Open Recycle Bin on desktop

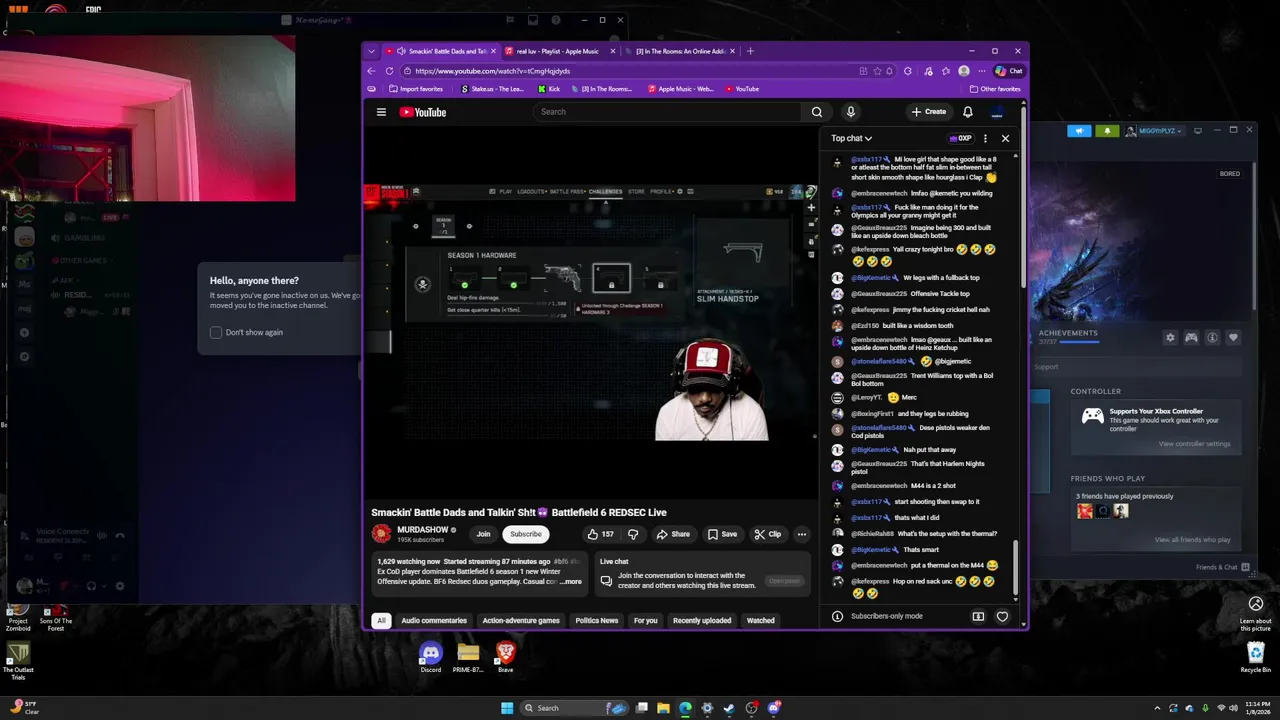(x=1256, y=657)
